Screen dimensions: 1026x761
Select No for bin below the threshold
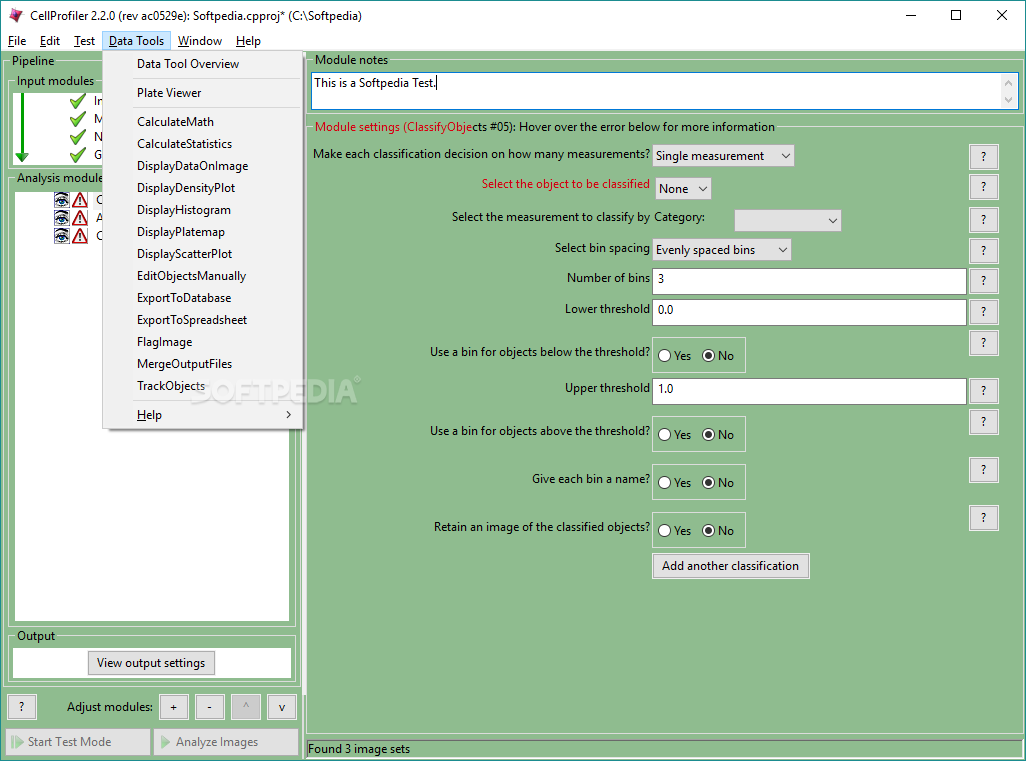718,356
